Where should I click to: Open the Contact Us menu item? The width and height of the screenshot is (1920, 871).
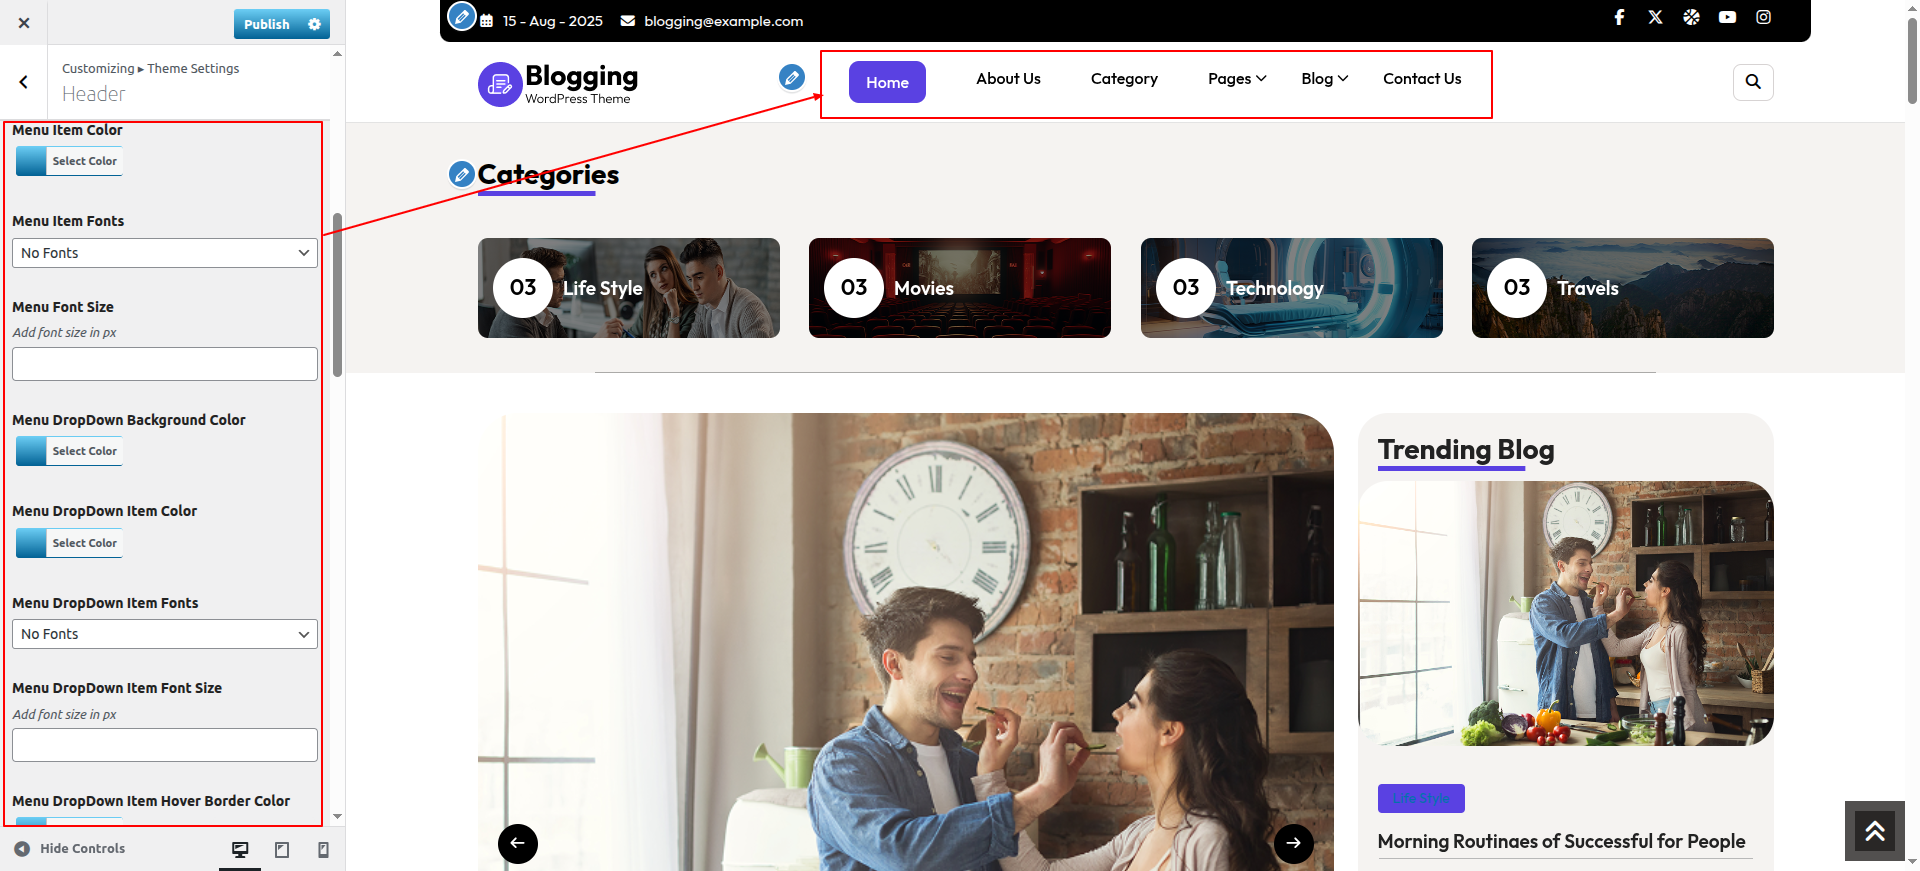pyautogui.click(x=1421, y=79)
